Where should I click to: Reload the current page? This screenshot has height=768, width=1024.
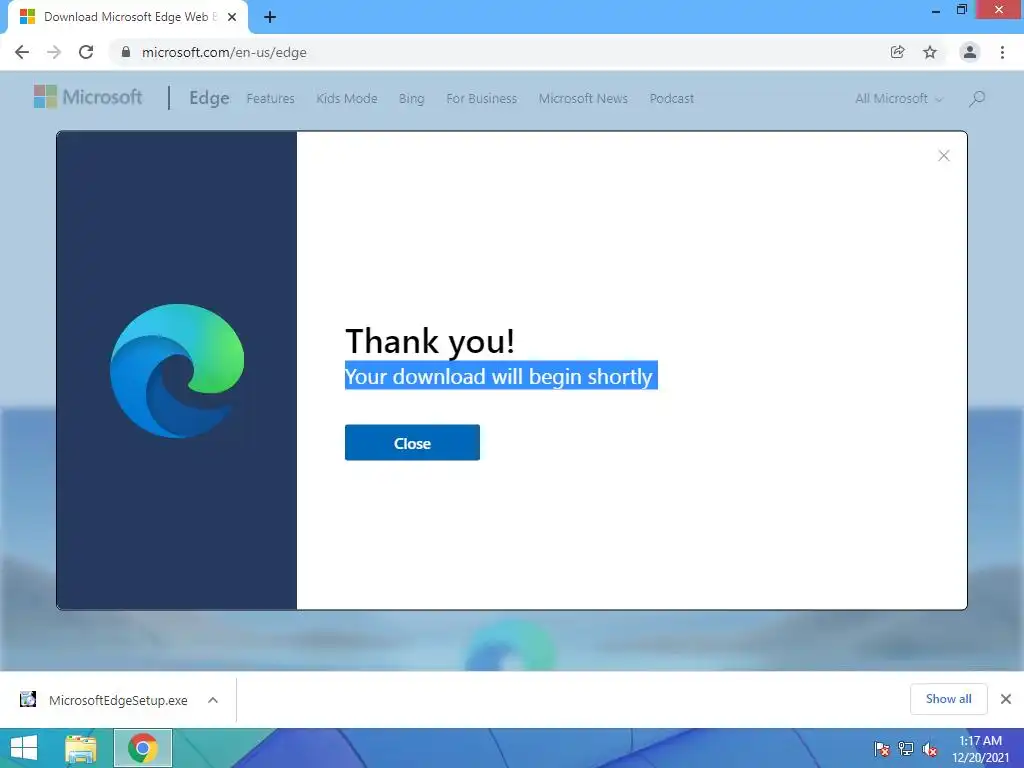86,52
